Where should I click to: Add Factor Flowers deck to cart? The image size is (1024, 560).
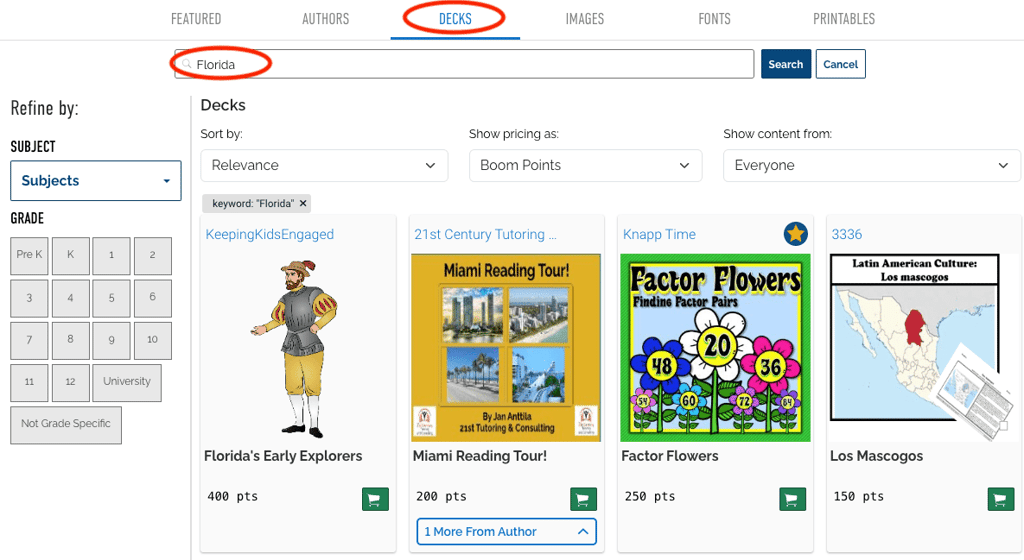(x=791, y=499)
